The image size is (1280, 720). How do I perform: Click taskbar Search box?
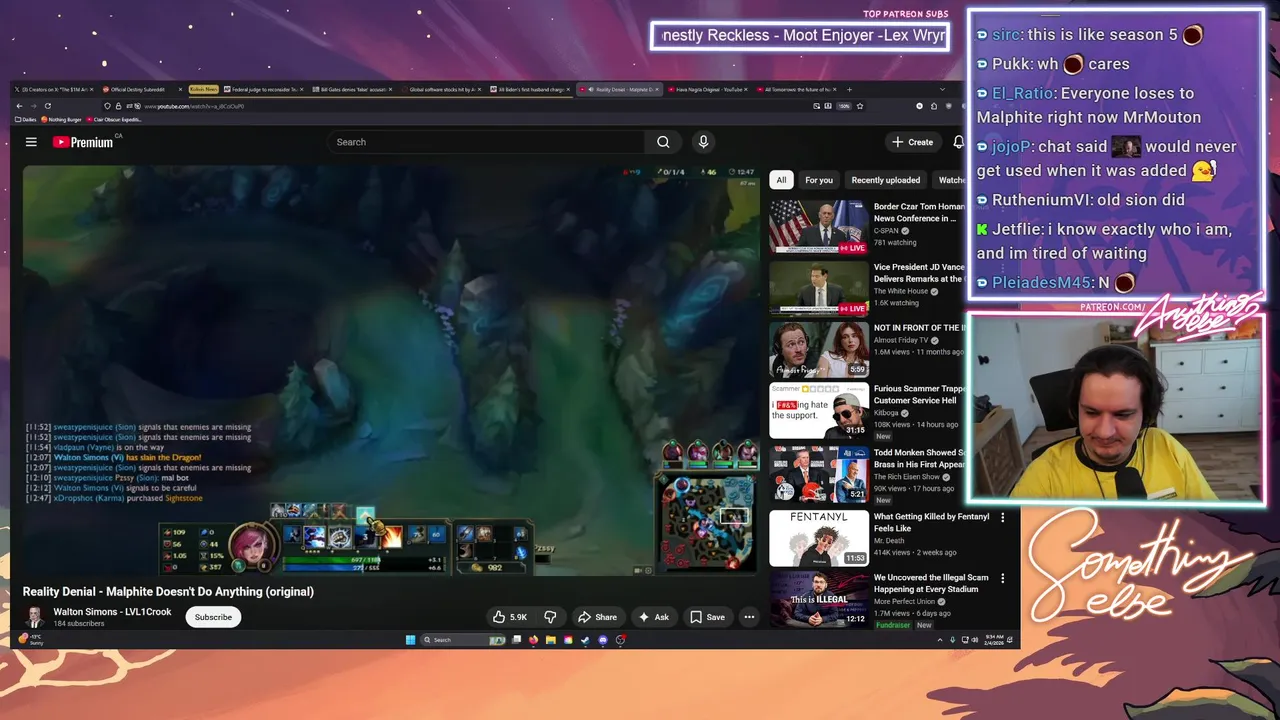click(463, 640)
